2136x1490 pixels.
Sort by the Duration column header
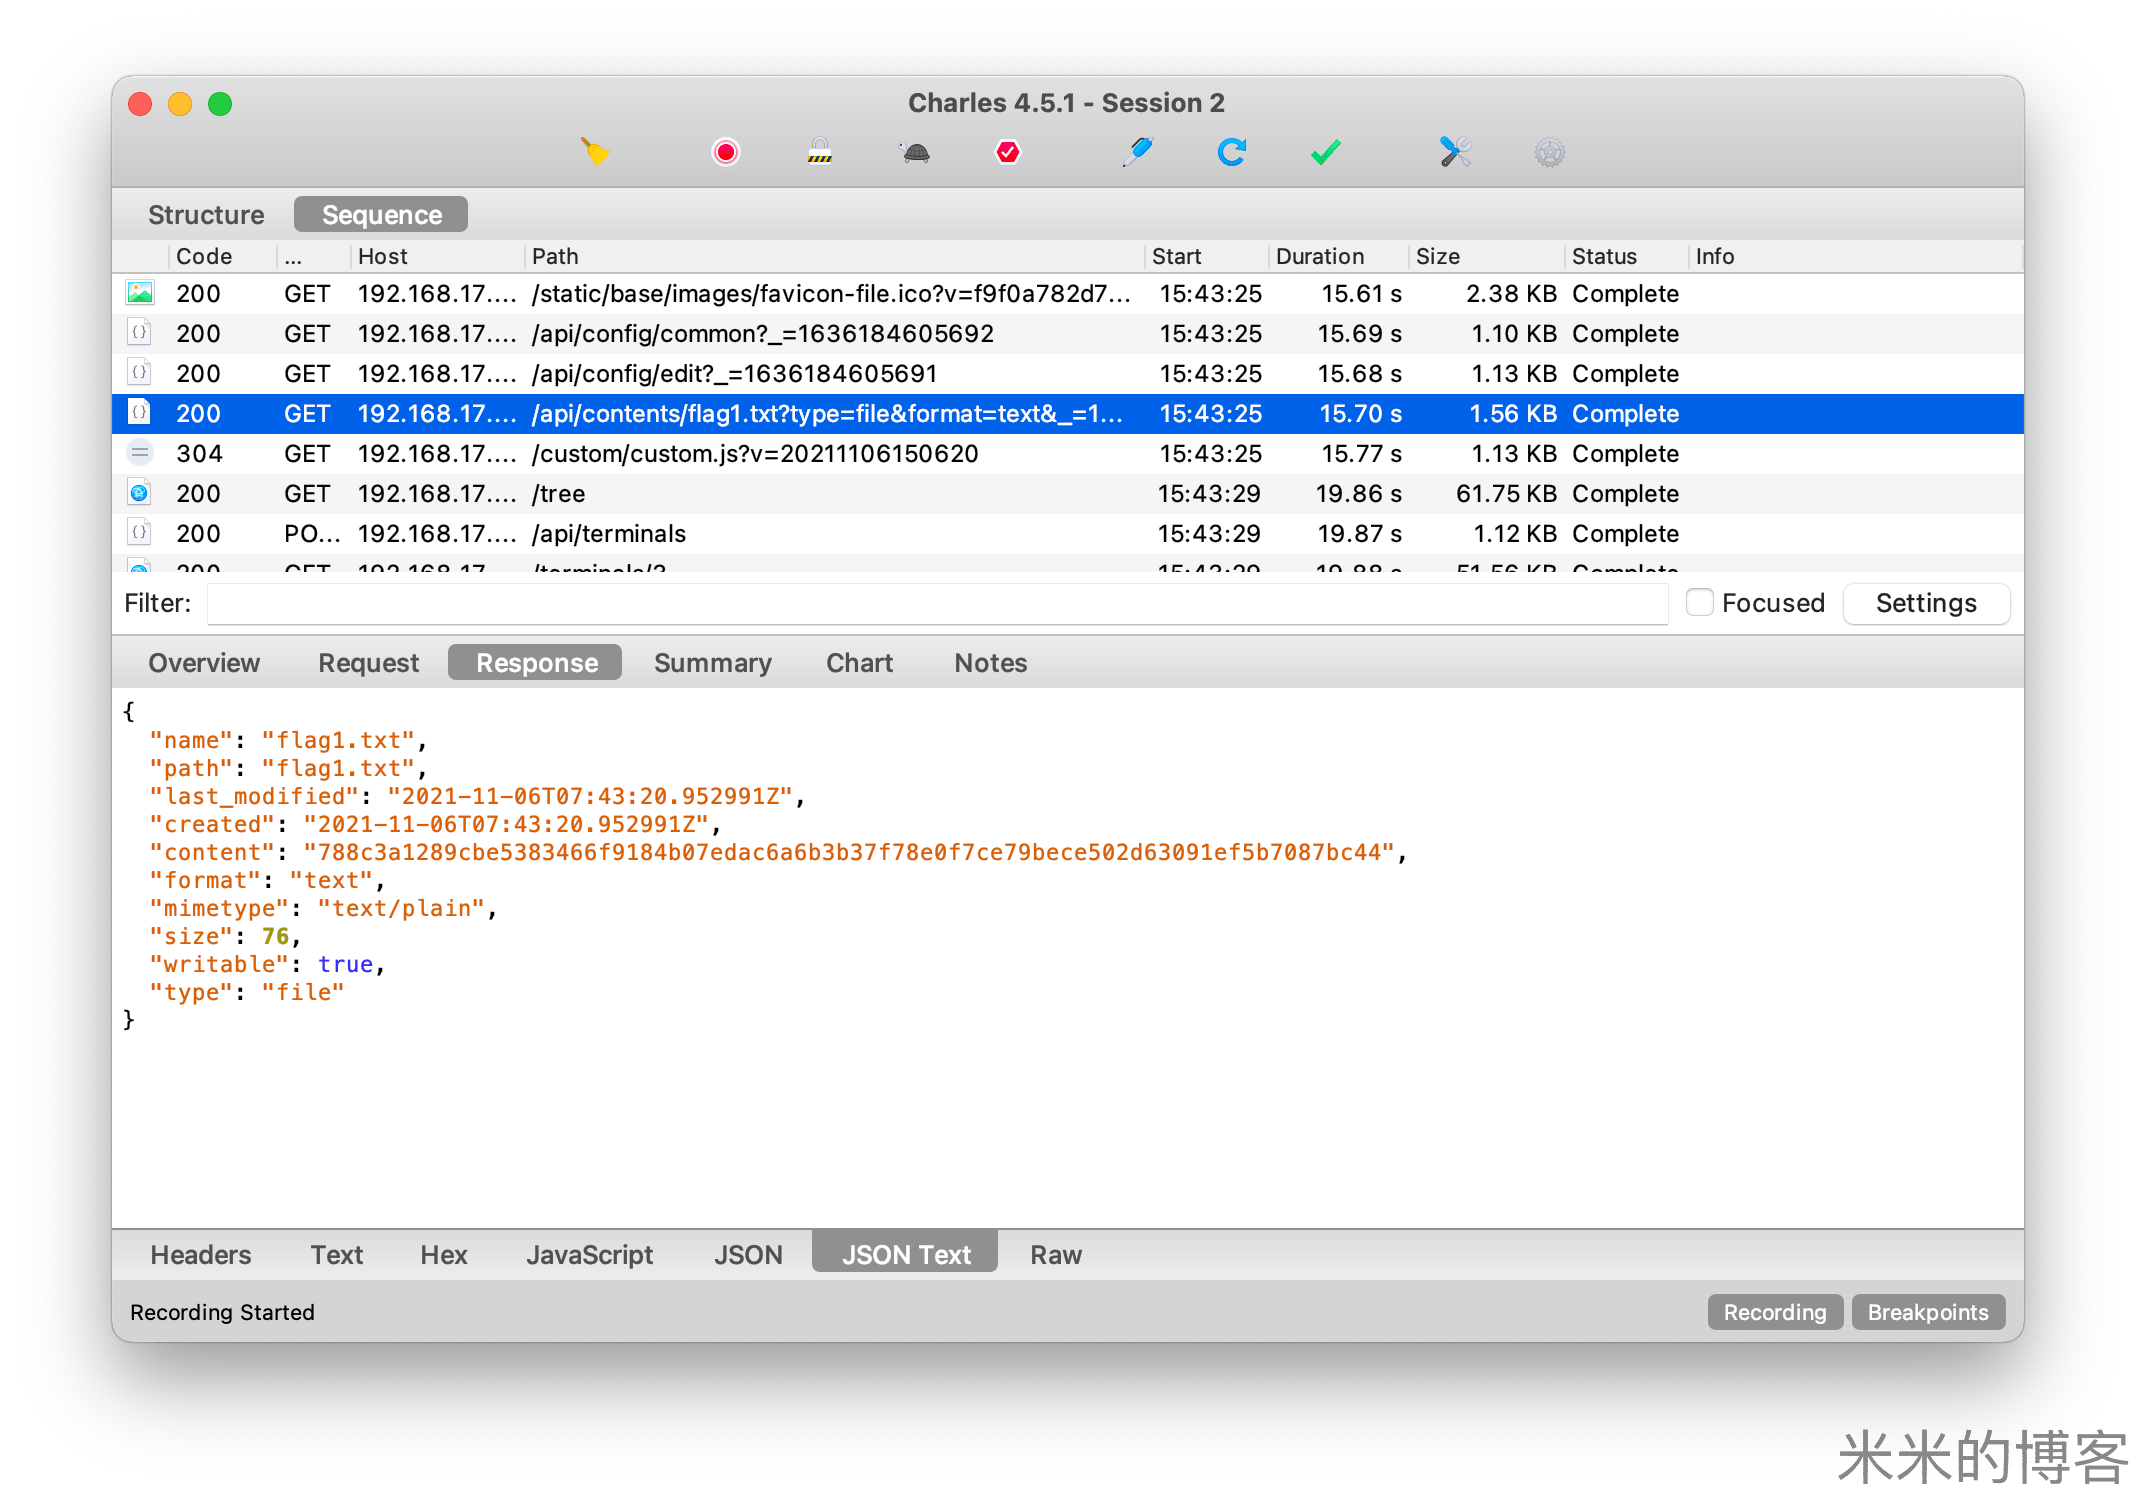click(1320, 256)
